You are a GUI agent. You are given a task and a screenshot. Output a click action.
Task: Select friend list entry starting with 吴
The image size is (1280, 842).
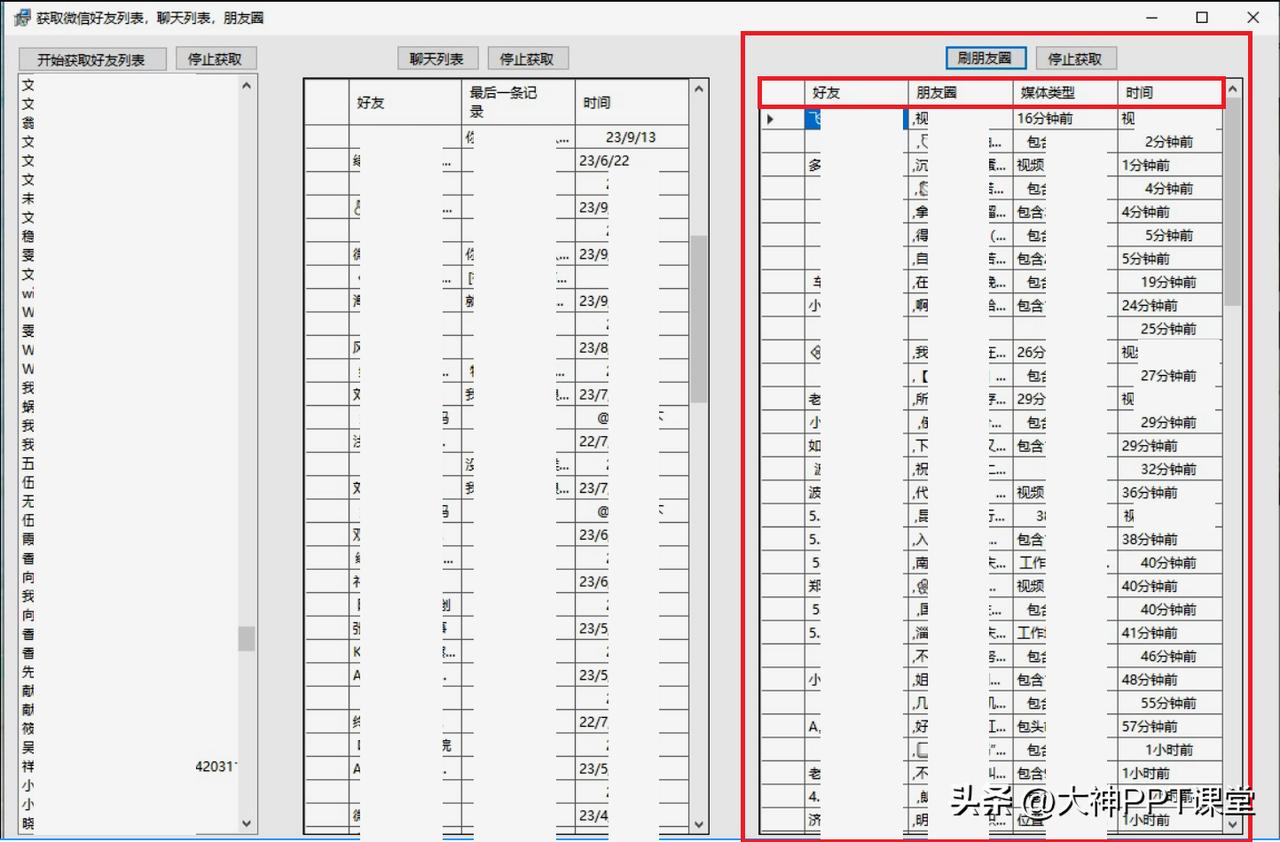pyautogui.click(x=128, y=748)
